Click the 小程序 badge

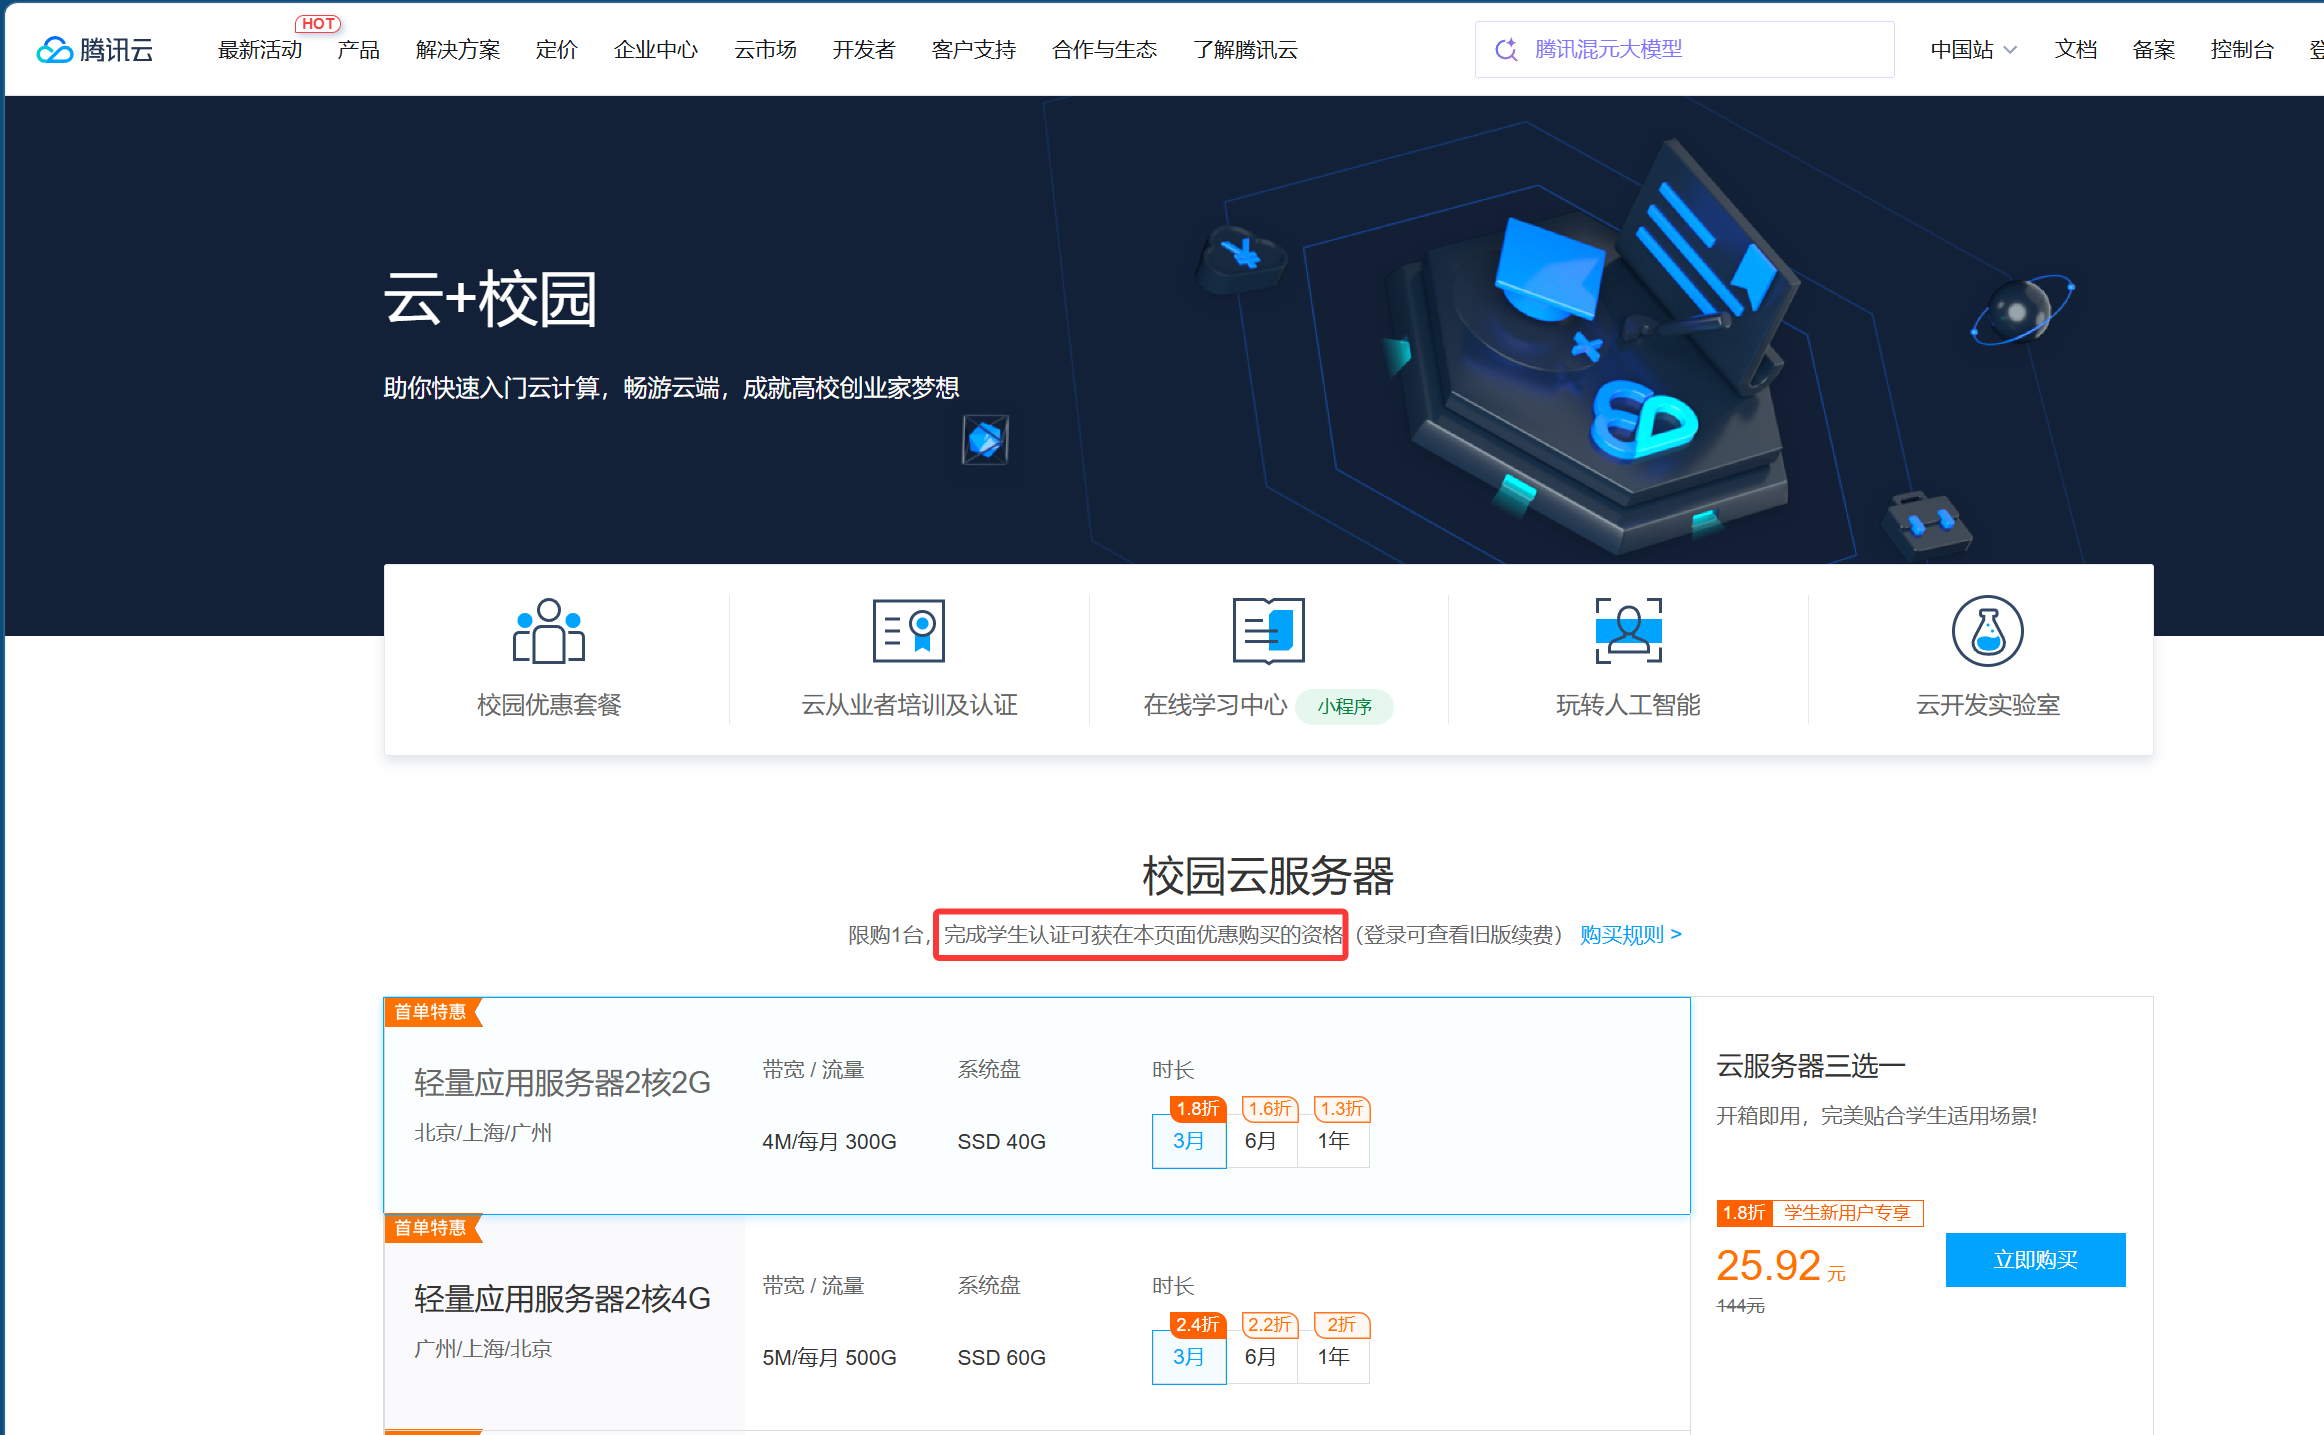(x=1344, y=706)
